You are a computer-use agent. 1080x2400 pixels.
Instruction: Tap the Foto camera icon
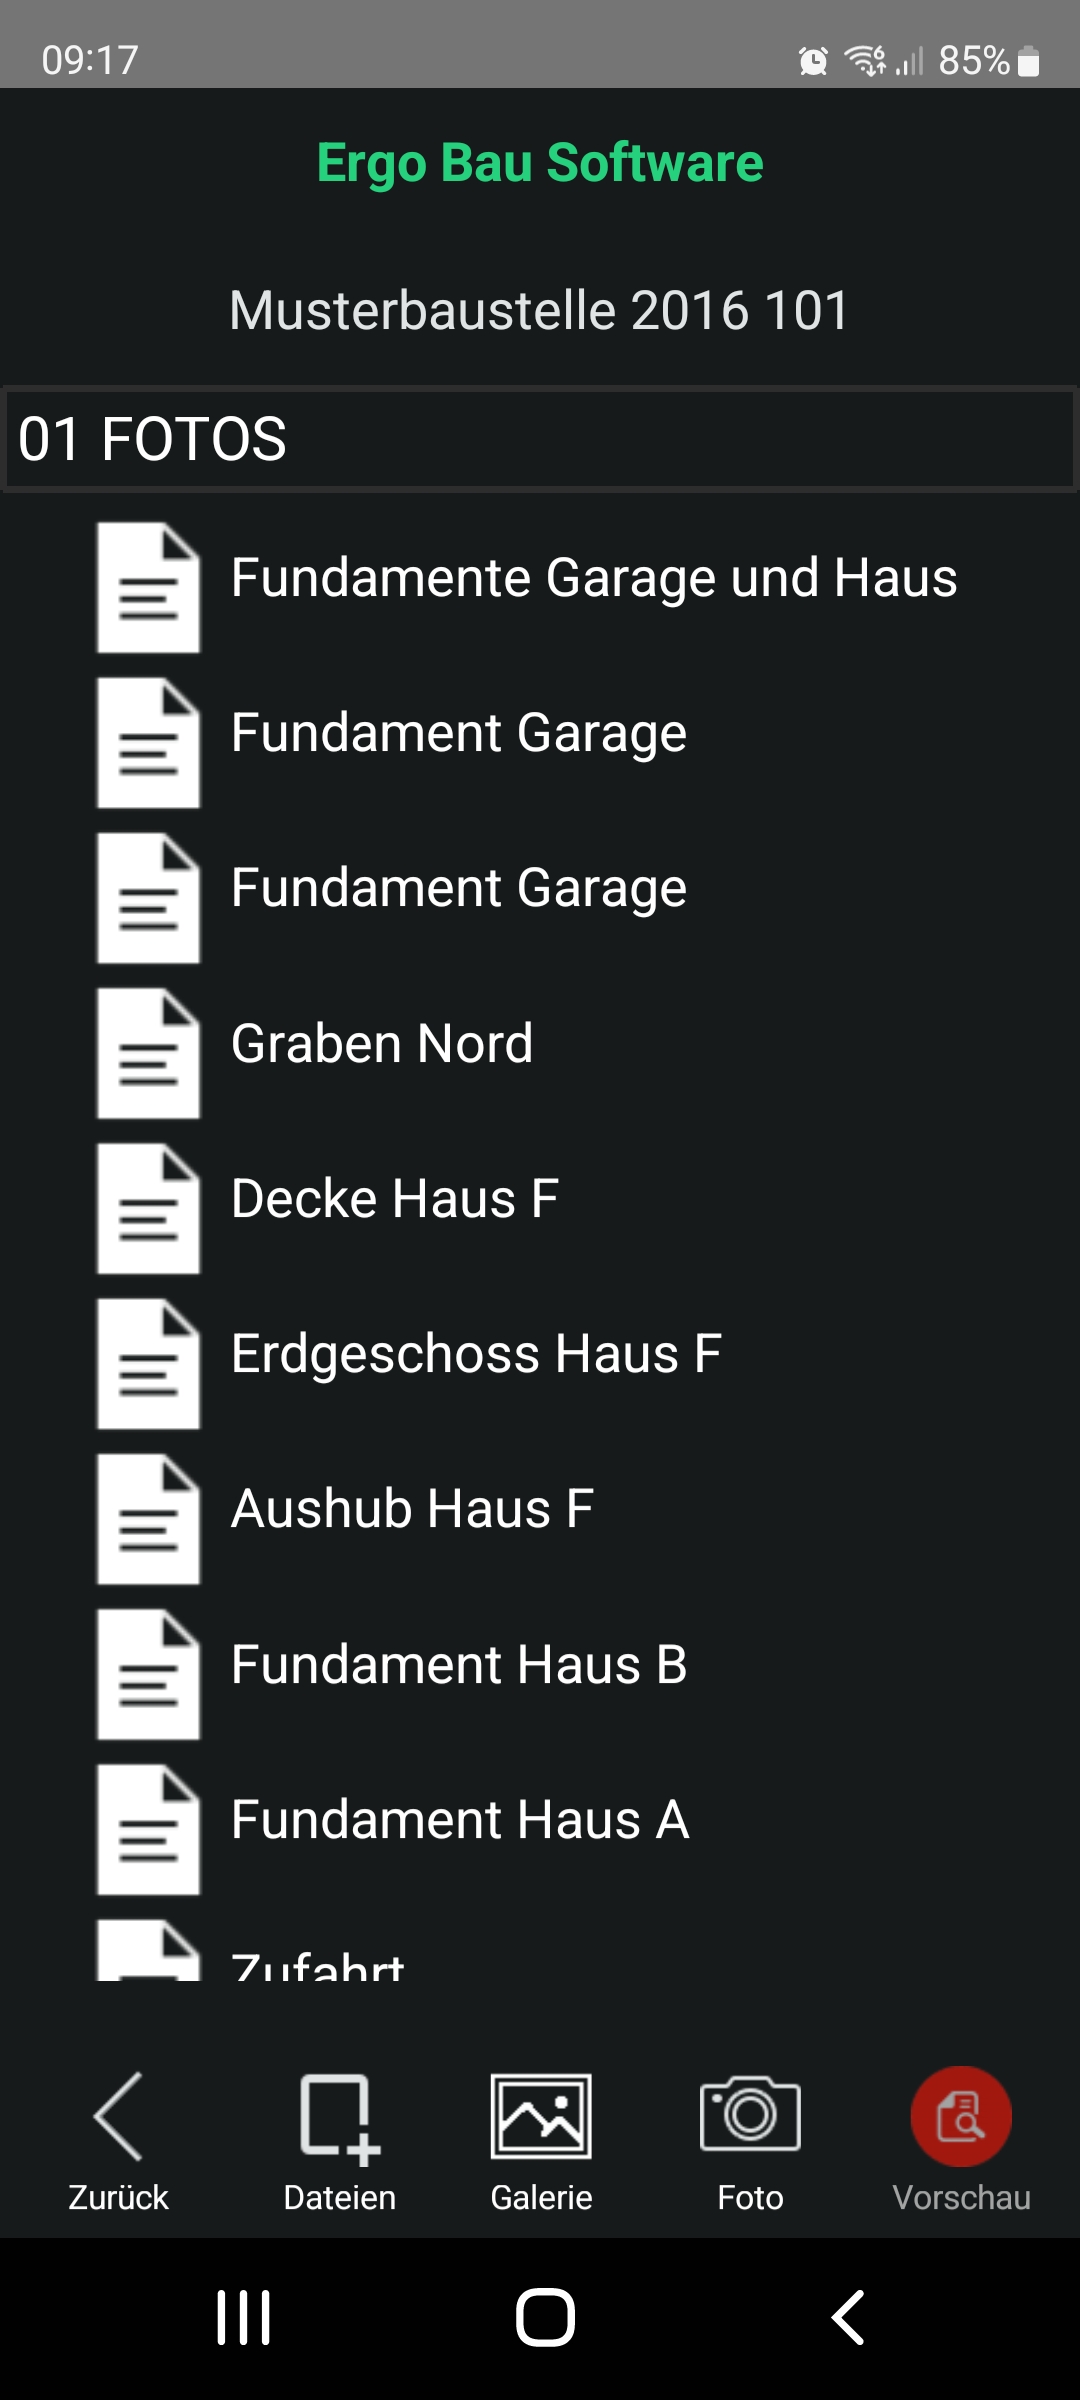pos(750,2114)
